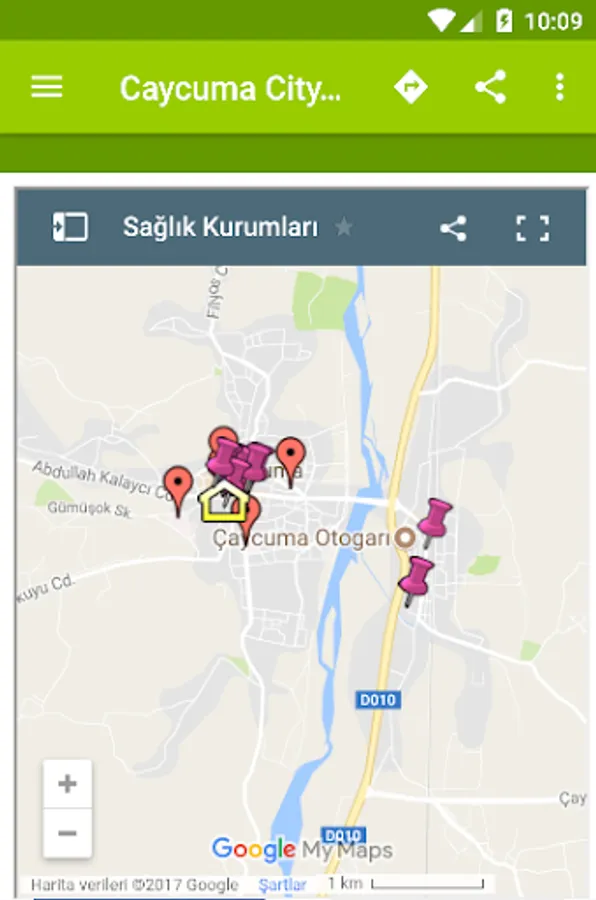
Task: Share the app via toolbar share icon
Action: (x=490, y=87)
